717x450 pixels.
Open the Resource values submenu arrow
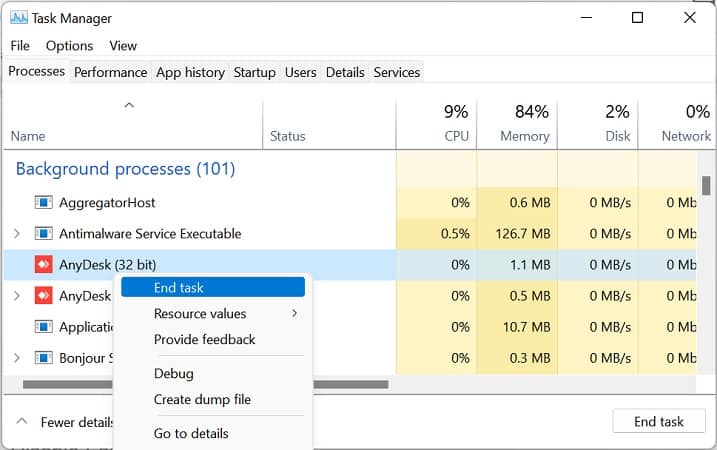click(x=294, y=313)
